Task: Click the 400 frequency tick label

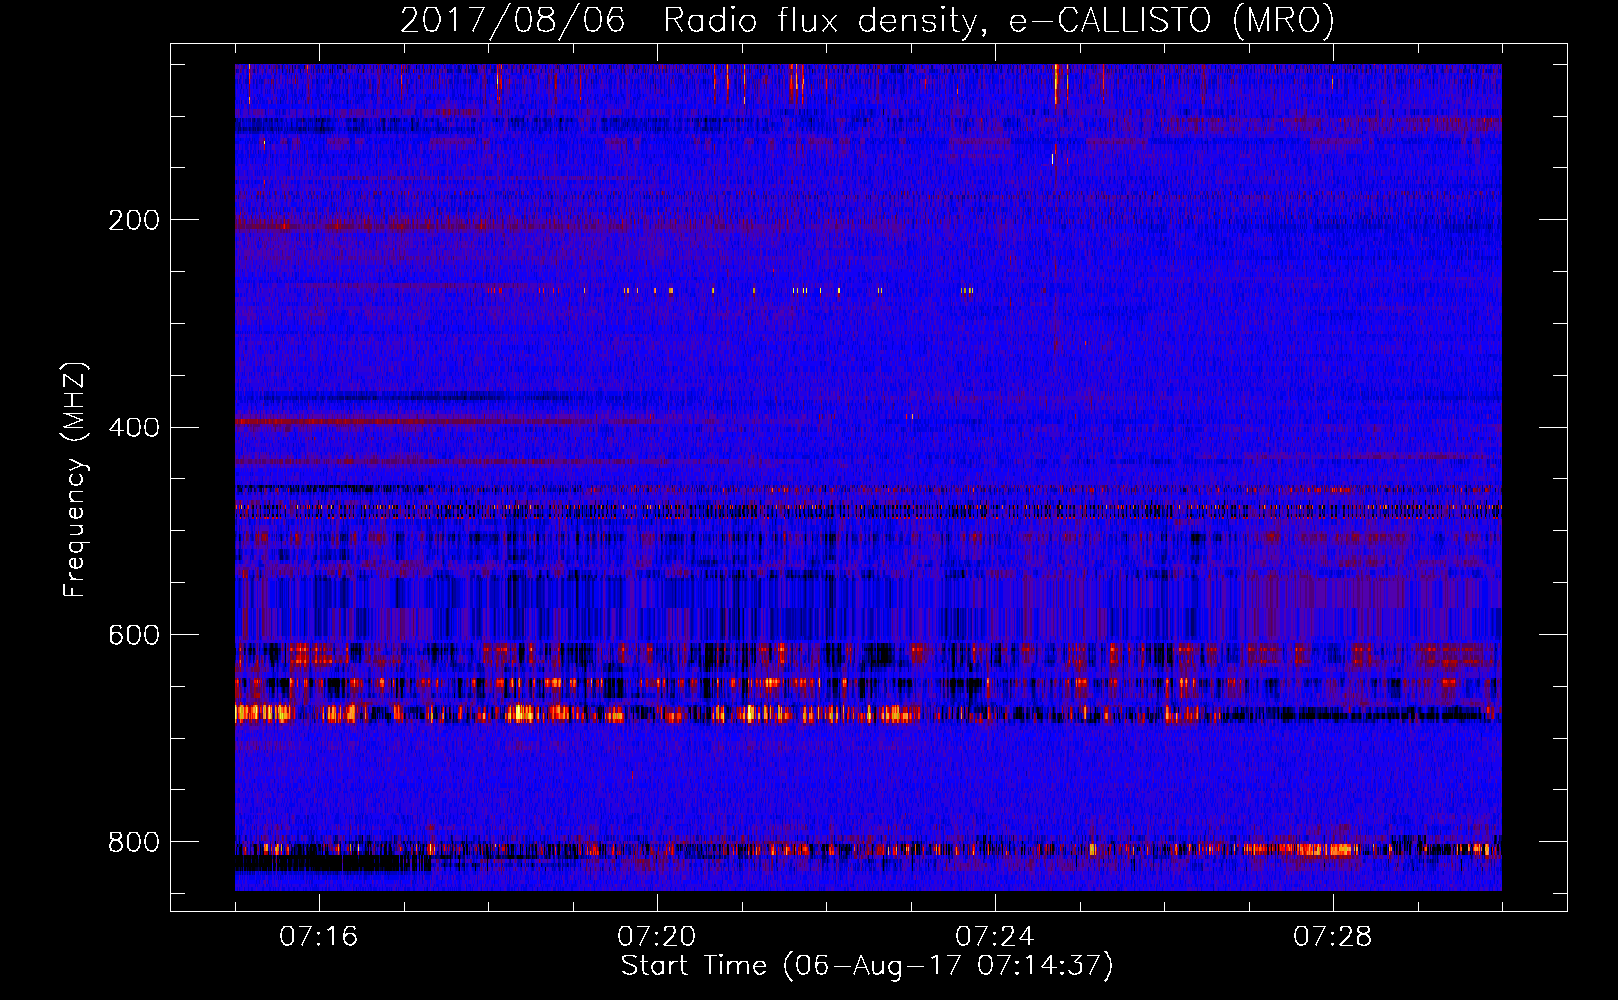Action: pyautogui.click(x=134, y=428)
